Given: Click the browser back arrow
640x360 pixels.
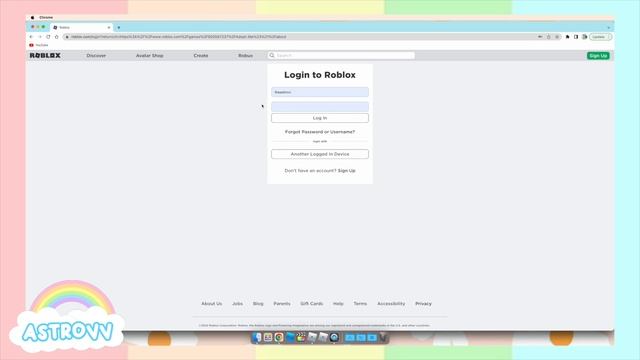Looking at the screenshot, I should tap(31, 37).
